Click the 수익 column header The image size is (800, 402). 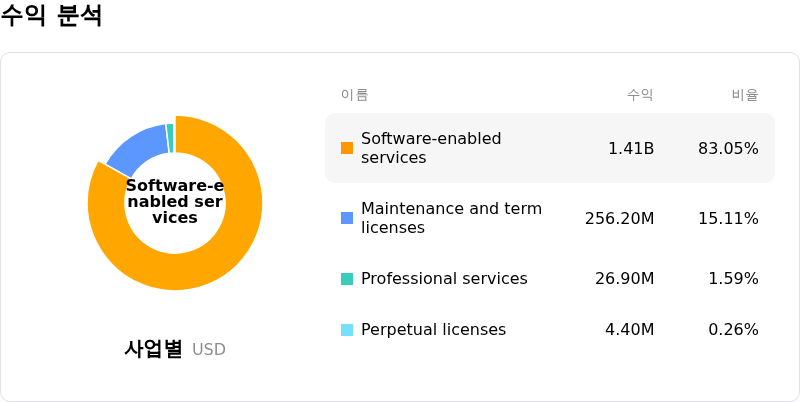640,95
